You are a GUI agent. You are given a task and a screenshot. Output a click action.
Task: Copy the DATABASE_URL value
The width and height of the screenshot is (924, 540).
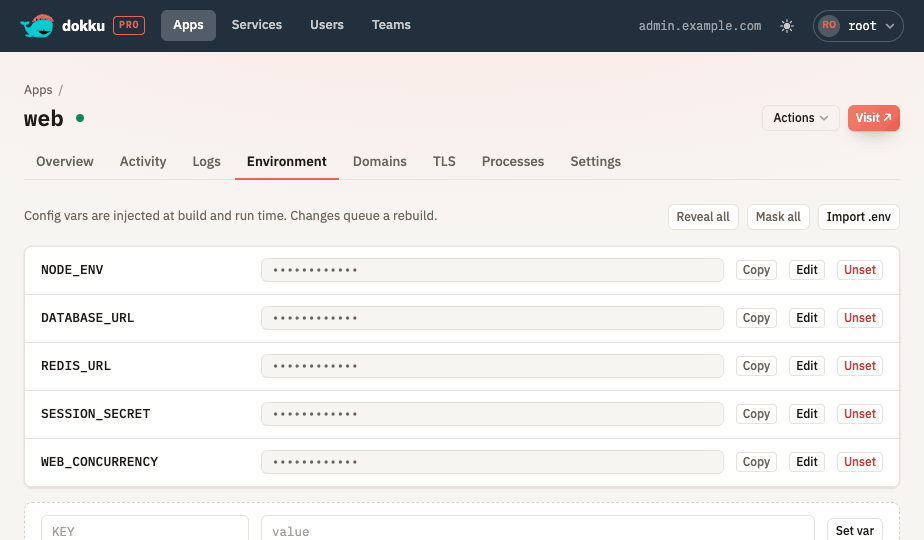756,318
